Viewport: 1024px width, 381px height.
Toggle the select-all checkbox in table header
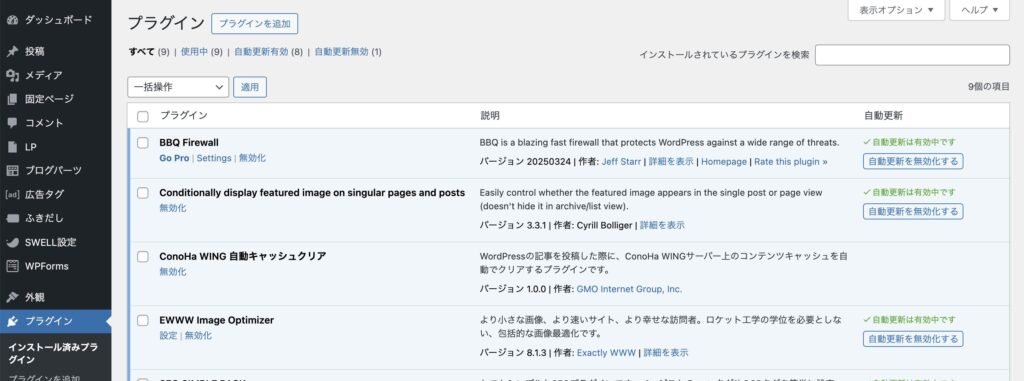coord(142,116)
